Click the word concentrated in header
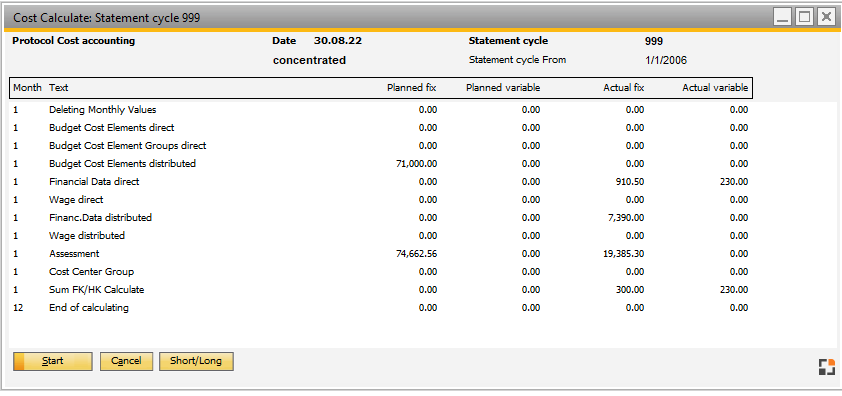Screen dimensions: 842x396 pyautogui.click(x=309, y=60)
